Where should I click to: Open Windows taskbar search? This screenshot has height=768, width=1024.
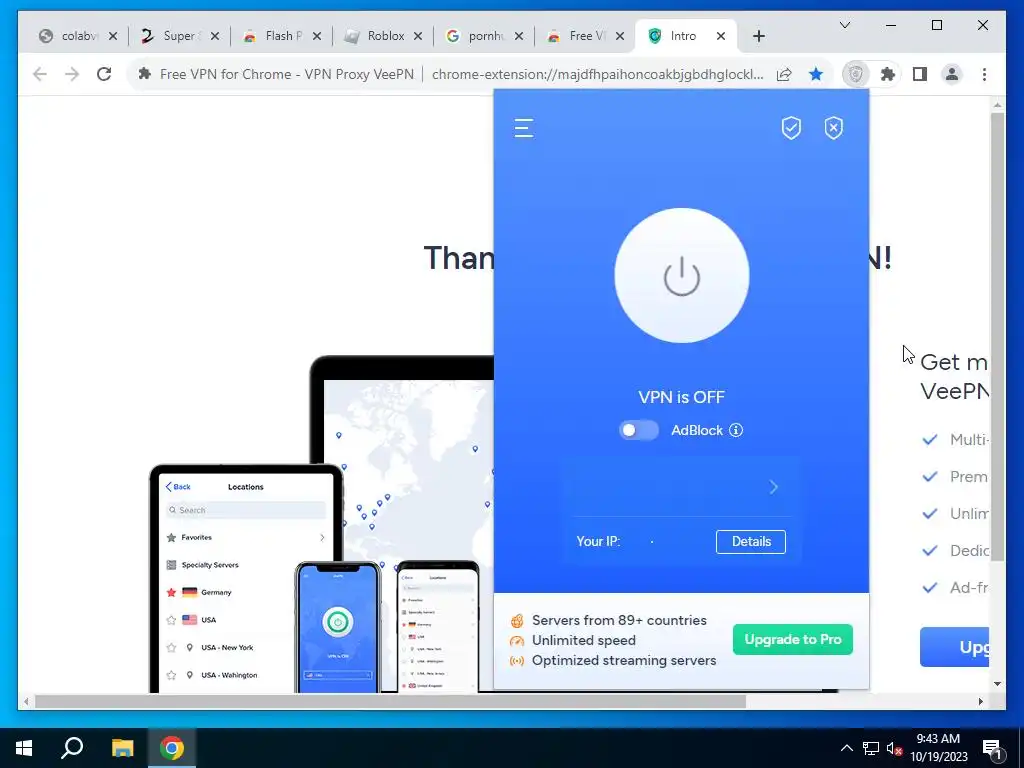(72, 748)
